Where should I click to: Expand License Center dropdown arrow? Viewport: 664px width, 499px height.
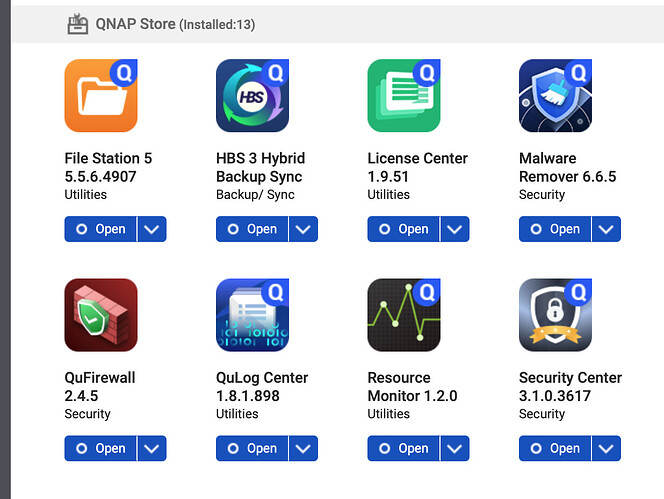pos(455,229)
